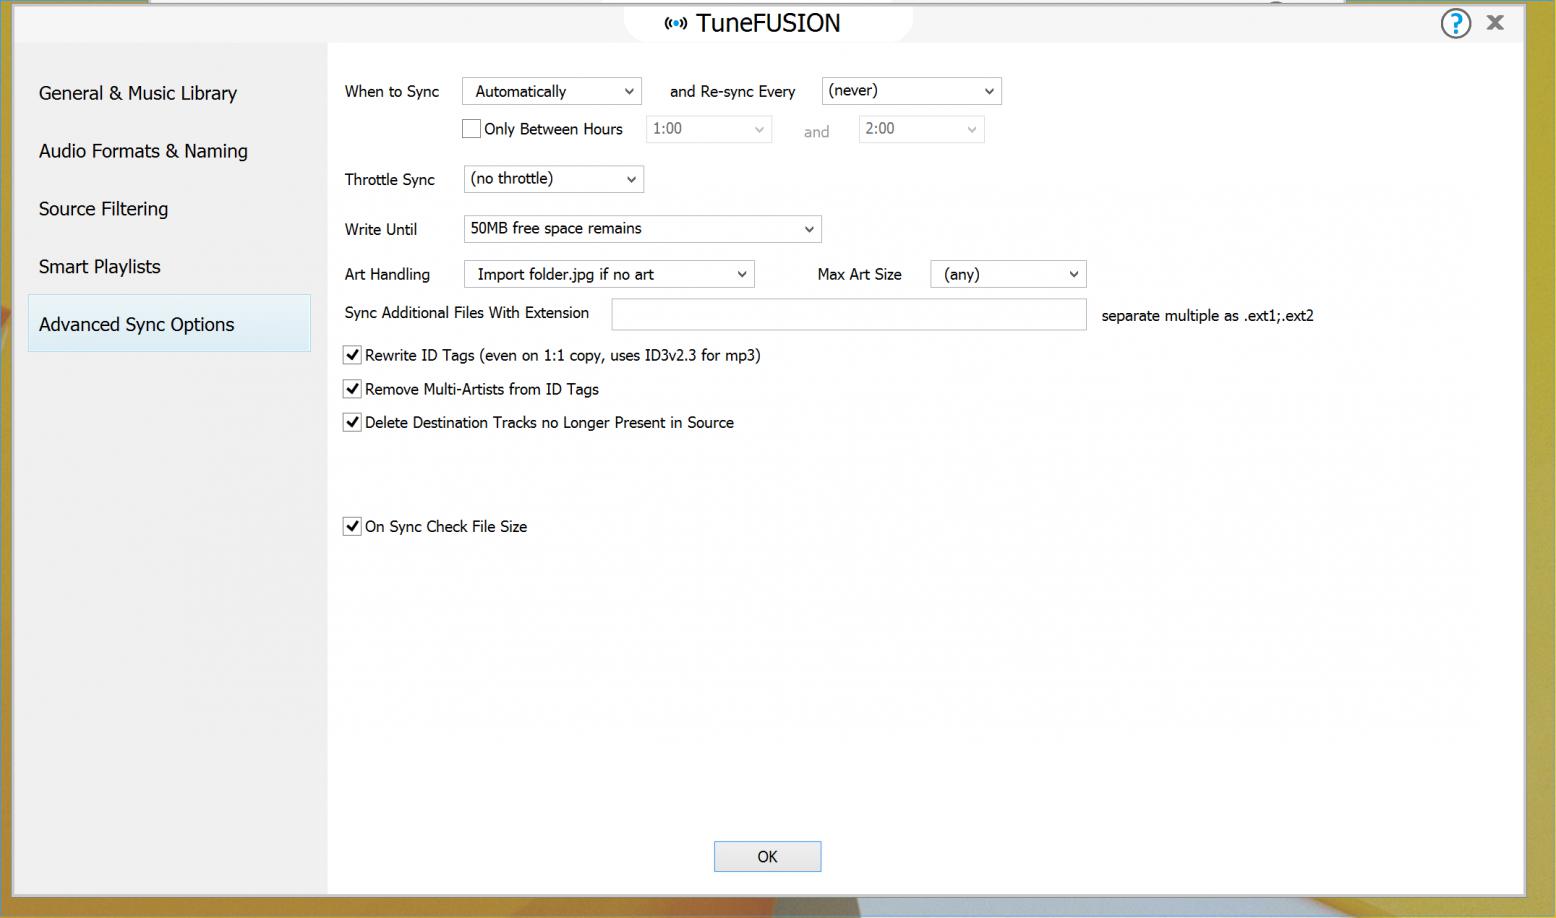Switch to General & Music Library section
This screenshot has width=1556, height=918.
pos(138,93)
